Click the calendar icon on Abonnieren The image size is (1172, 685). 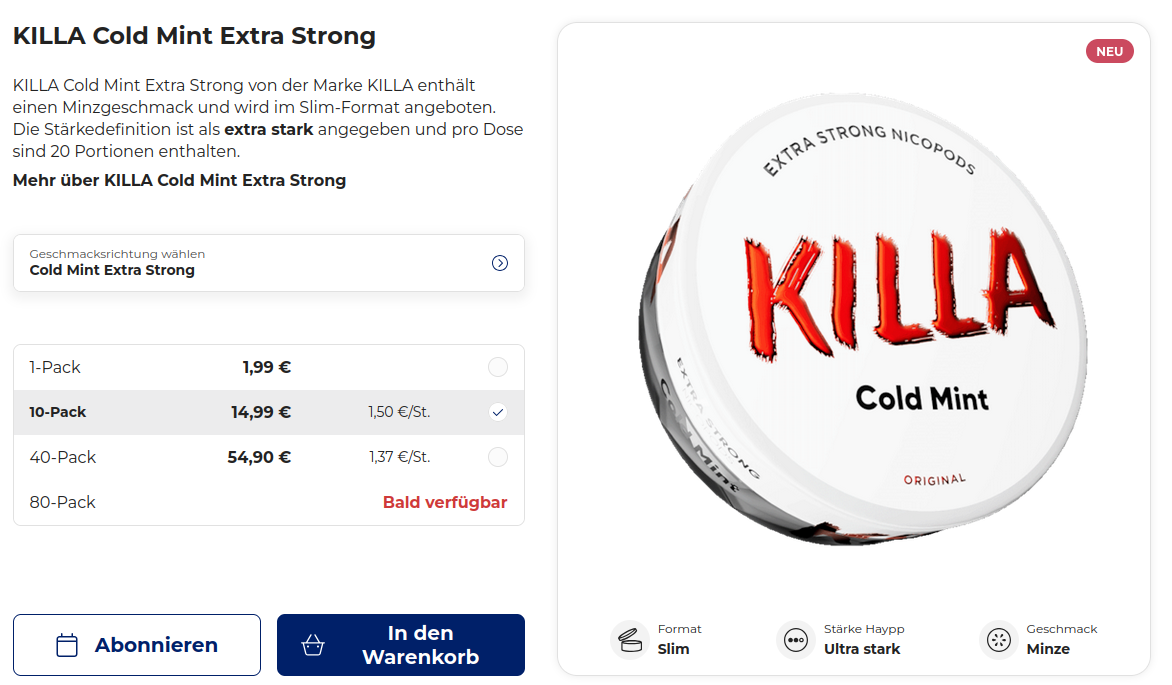(67, 645)
